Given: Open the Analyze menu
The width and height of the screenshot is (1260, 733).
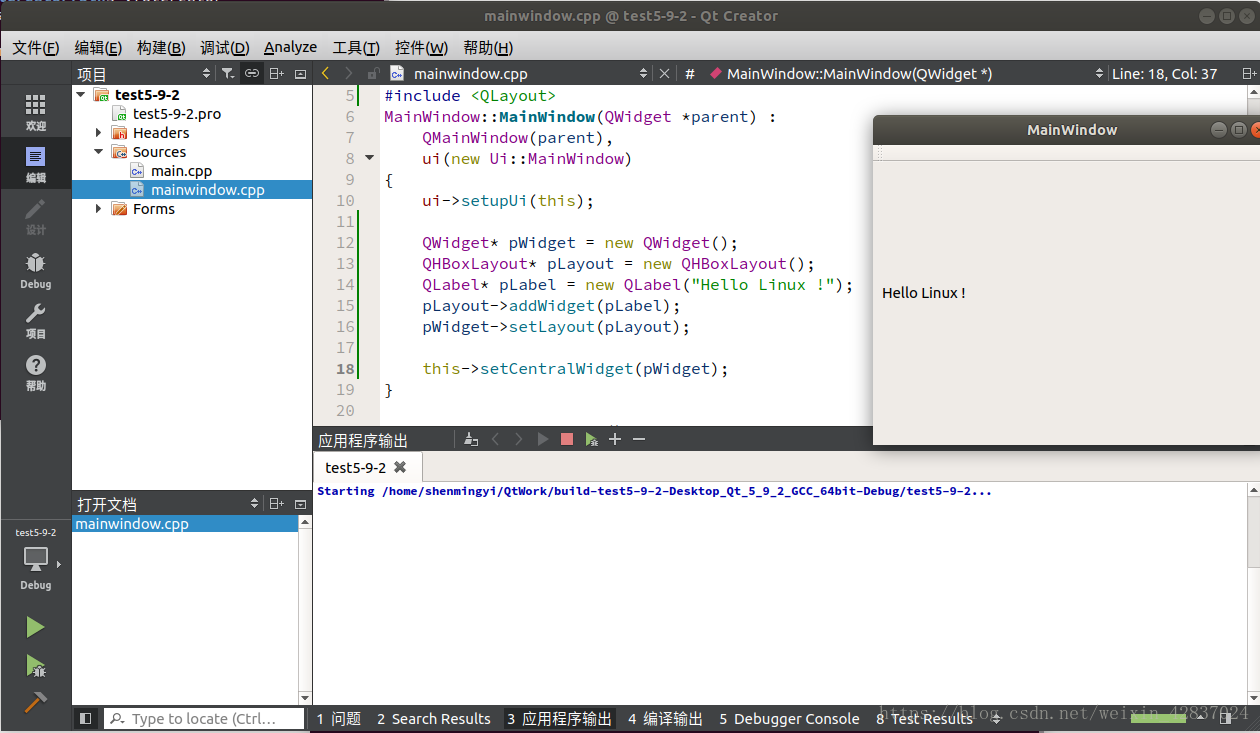Looking at the screenshot, I should pyautogui.click(x=290, y=47).
